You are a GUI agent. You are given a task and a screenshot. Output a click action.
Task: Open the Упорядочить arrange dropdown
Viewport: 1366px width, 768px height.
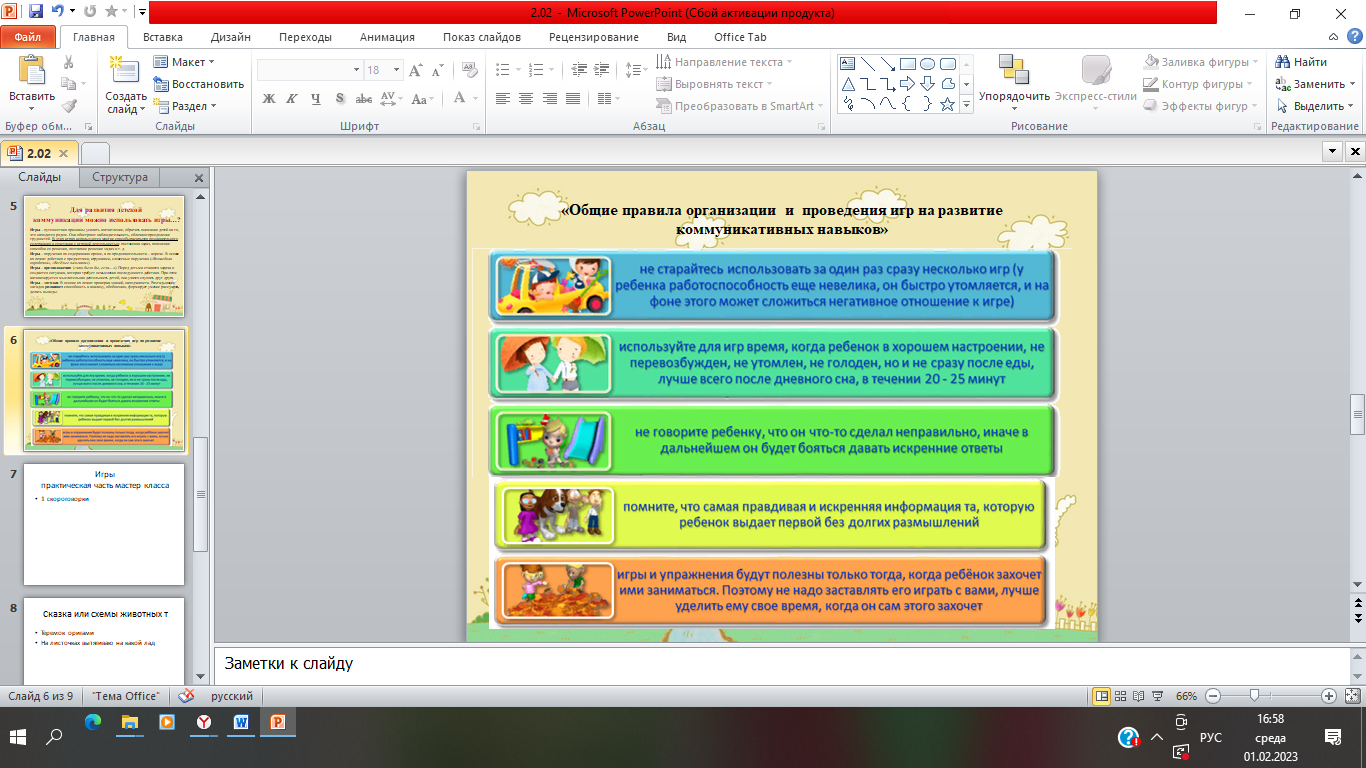[1014, 84]
